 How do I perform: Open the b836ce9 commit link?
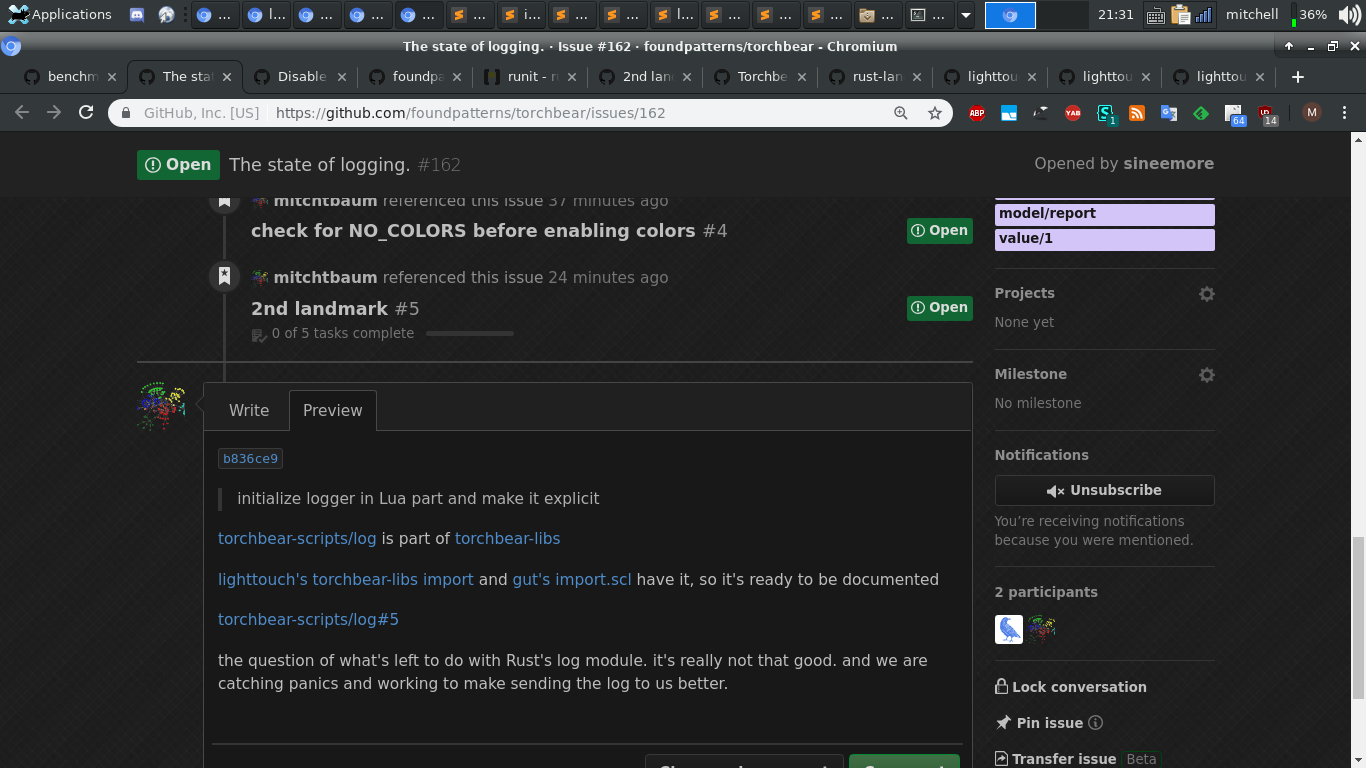point(250,459)
